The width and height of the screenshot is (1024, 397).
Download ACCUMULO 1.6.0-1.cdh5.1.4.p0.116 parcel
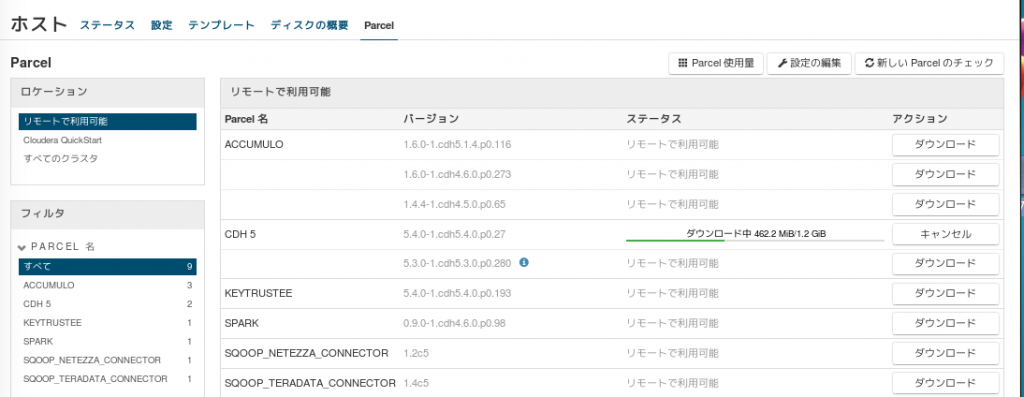click(946, 145)
